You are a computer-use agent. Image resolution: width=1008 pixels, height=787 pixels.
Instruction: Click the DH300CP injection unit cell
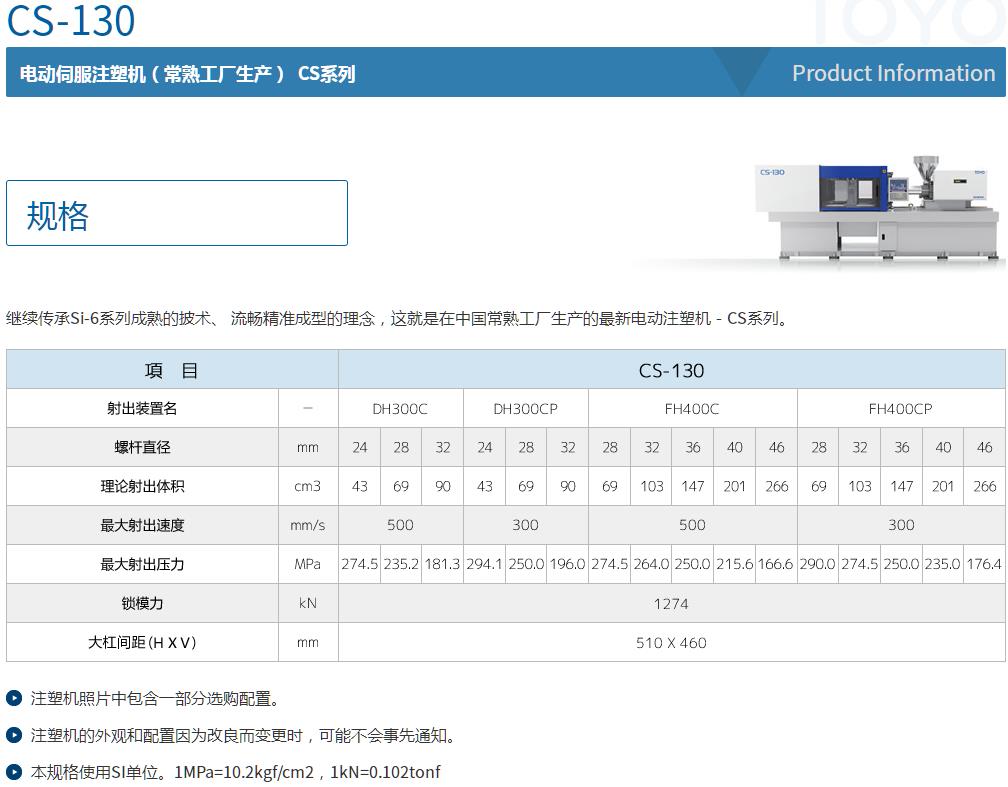coord(525,408)
